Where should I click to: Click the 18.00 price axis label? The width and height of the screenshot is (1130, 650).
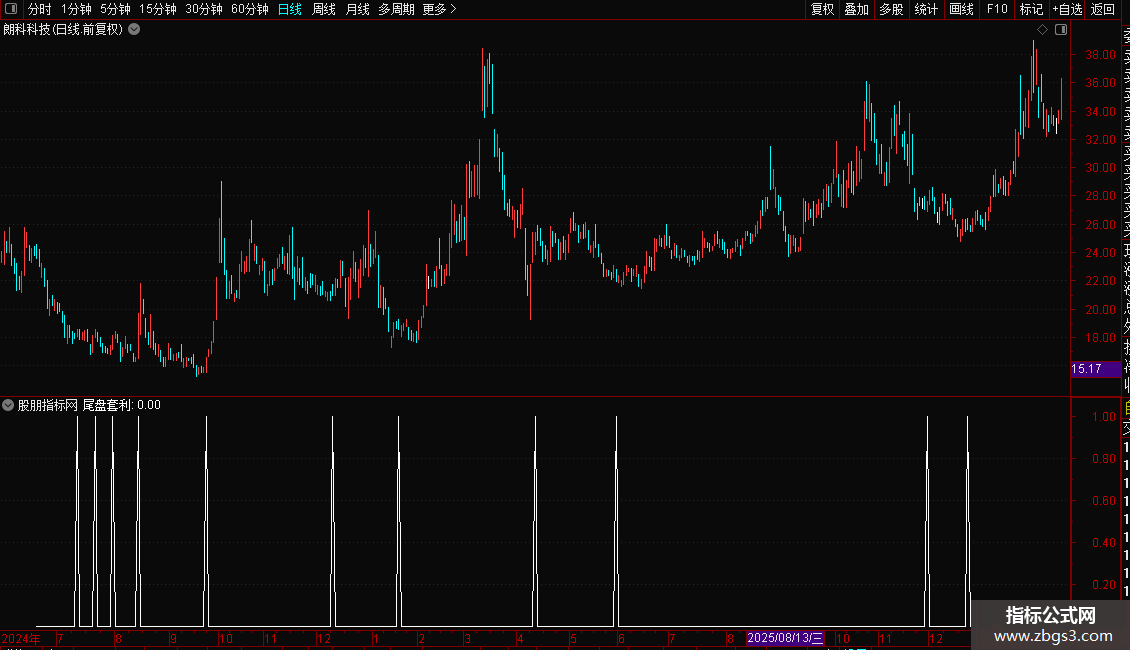[x=1100, y=338]
